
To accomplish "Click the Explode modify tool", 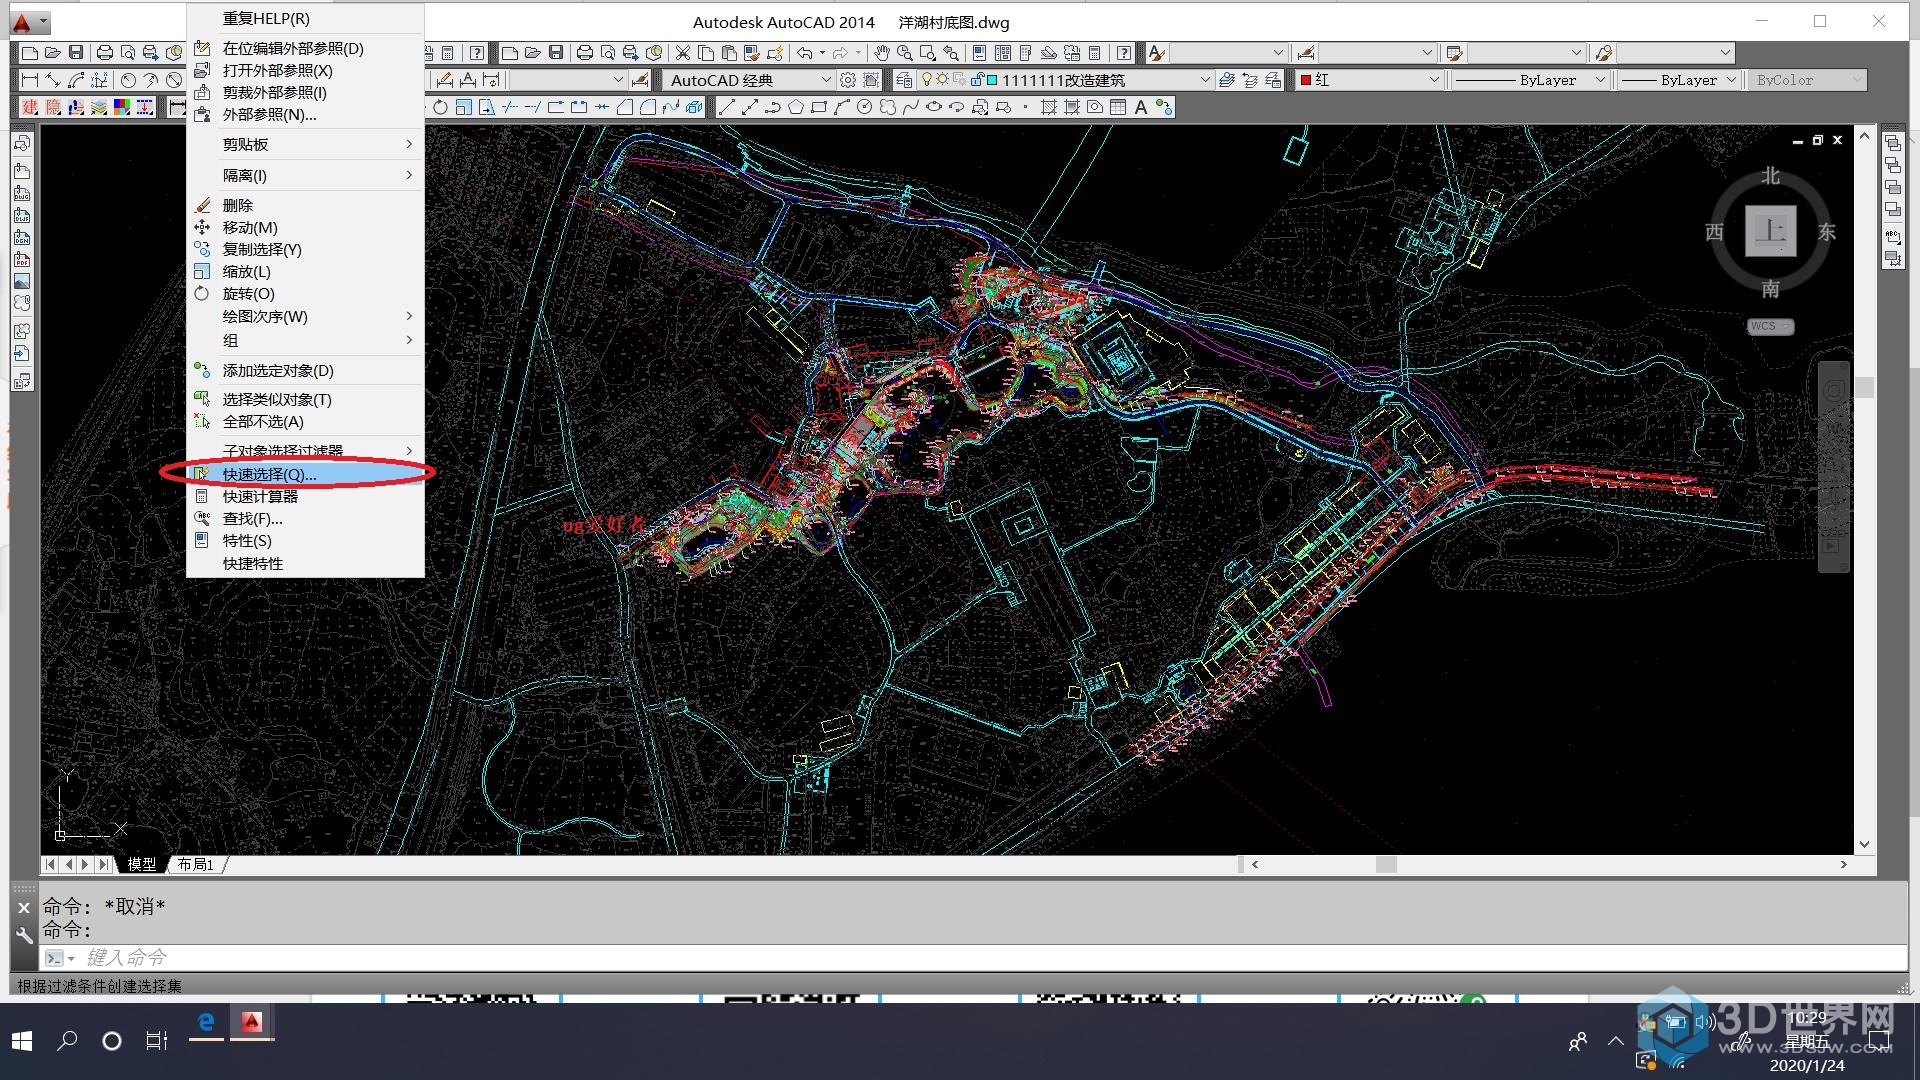I will pyautogui.click(x=694, y=107).
